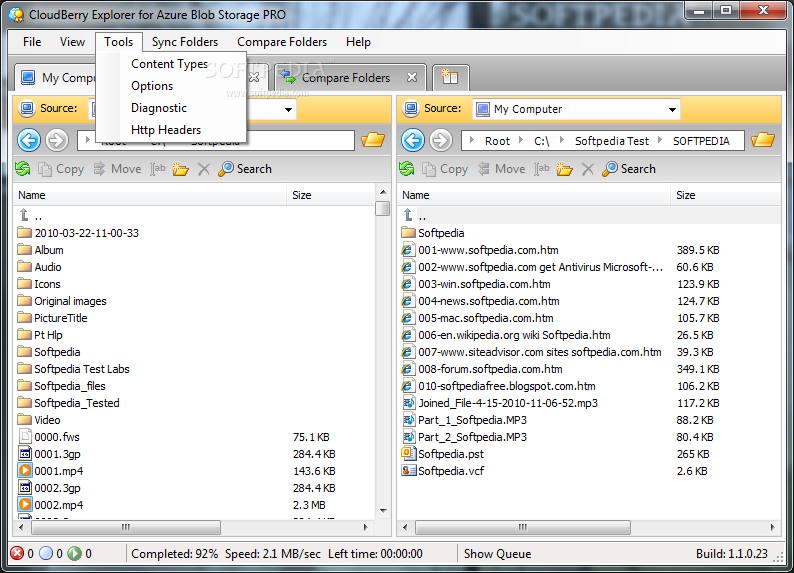Select Part_1_Softpedia.MP3 file
The width and height of the screenshot is (794, 573).
(464, 420)
